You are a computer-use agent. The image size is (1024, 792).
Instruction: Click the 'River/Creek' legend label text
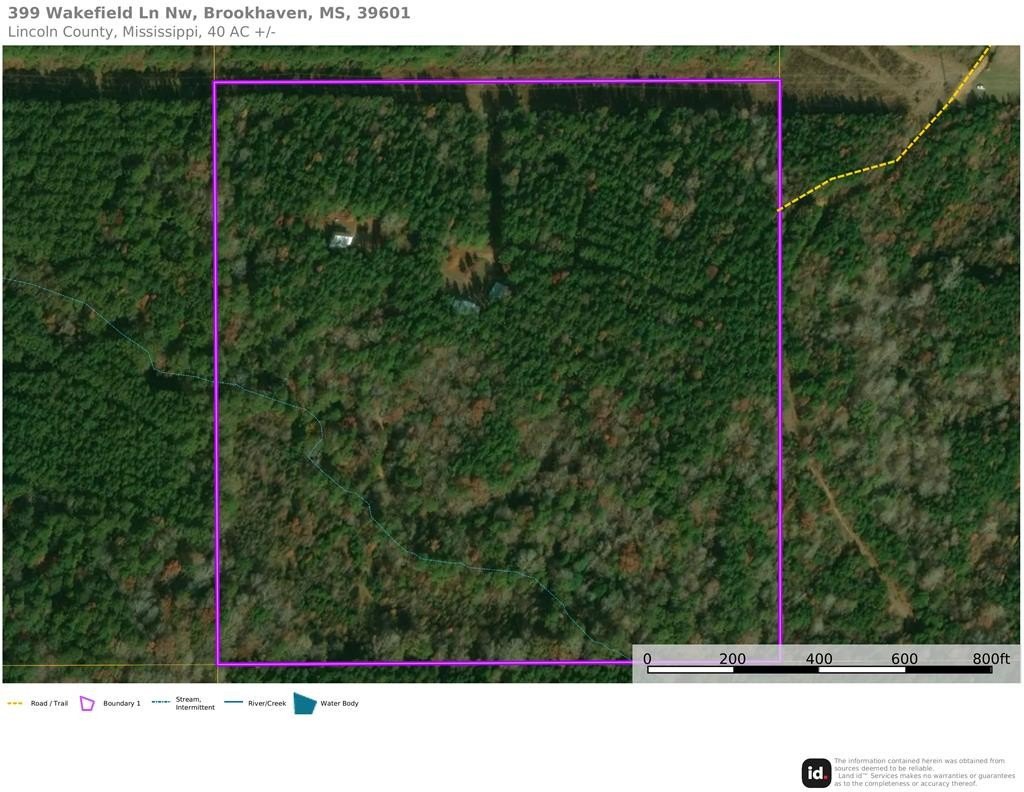coord(267,703)
